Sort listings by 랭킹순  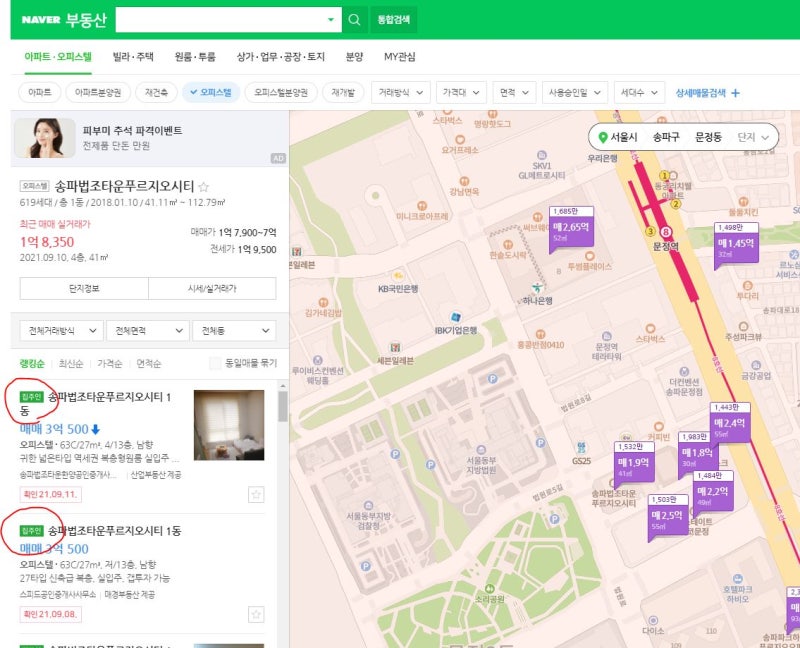(x=32, y=363)
